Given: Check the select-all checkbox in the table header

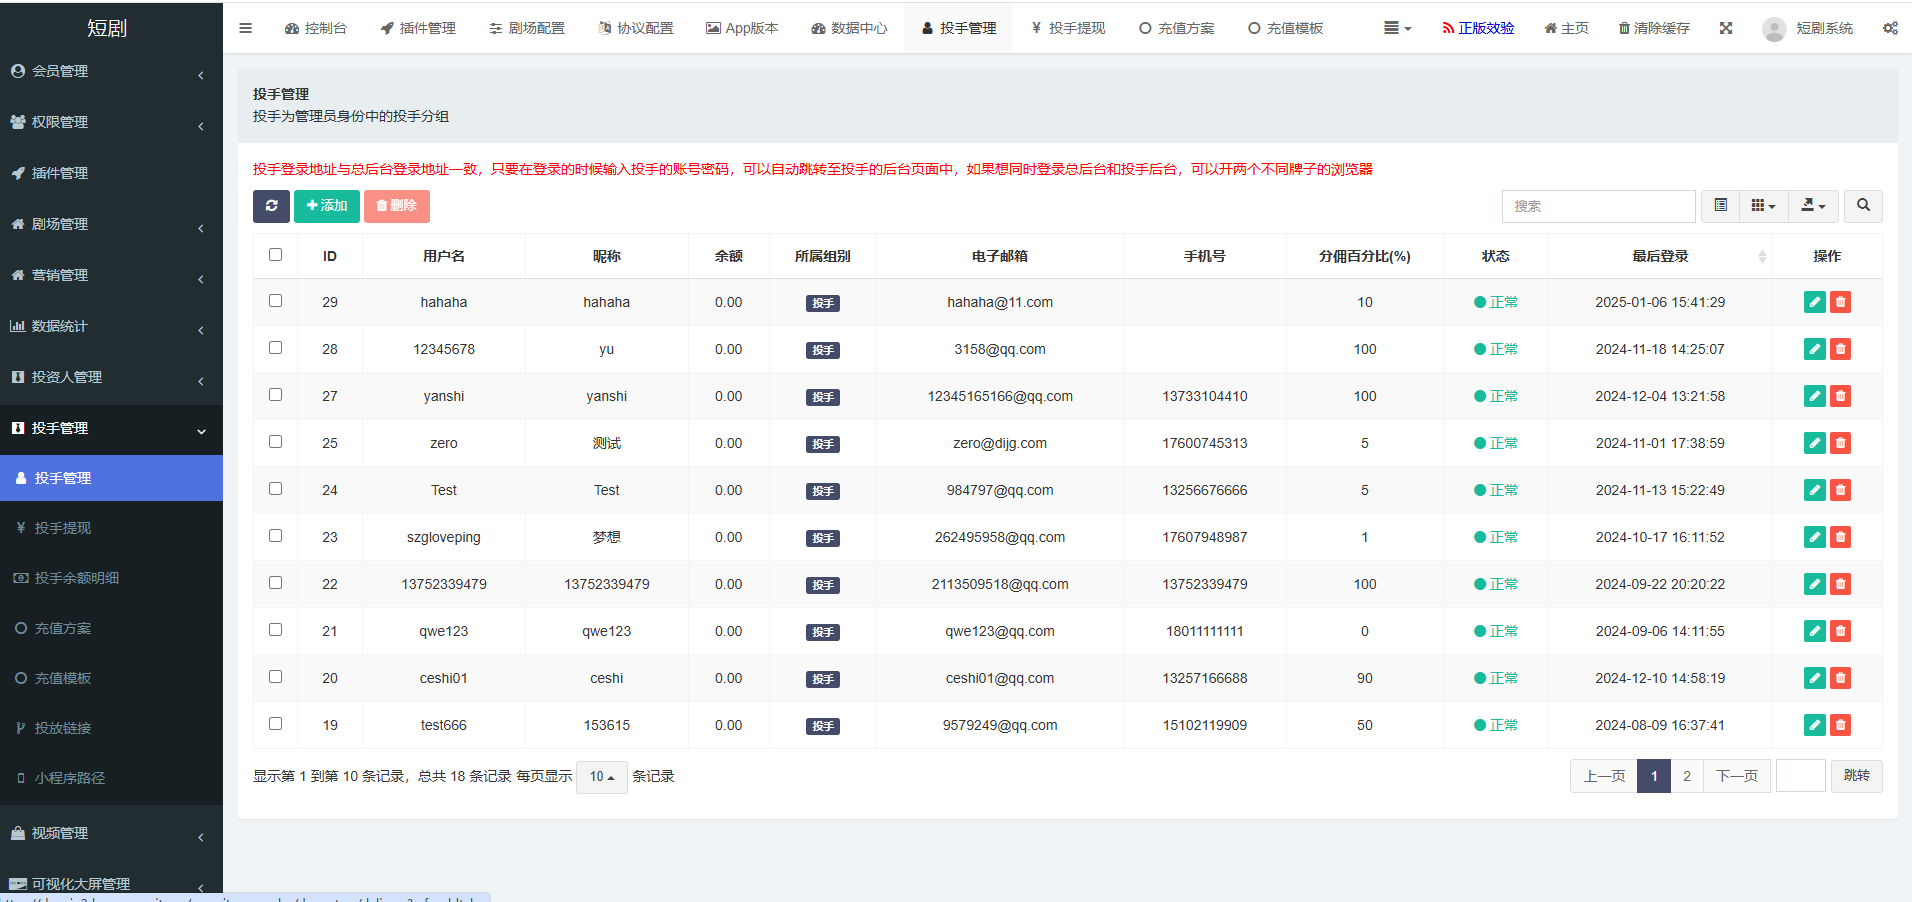Looking at the screenshot, I should tap(275, 255).
